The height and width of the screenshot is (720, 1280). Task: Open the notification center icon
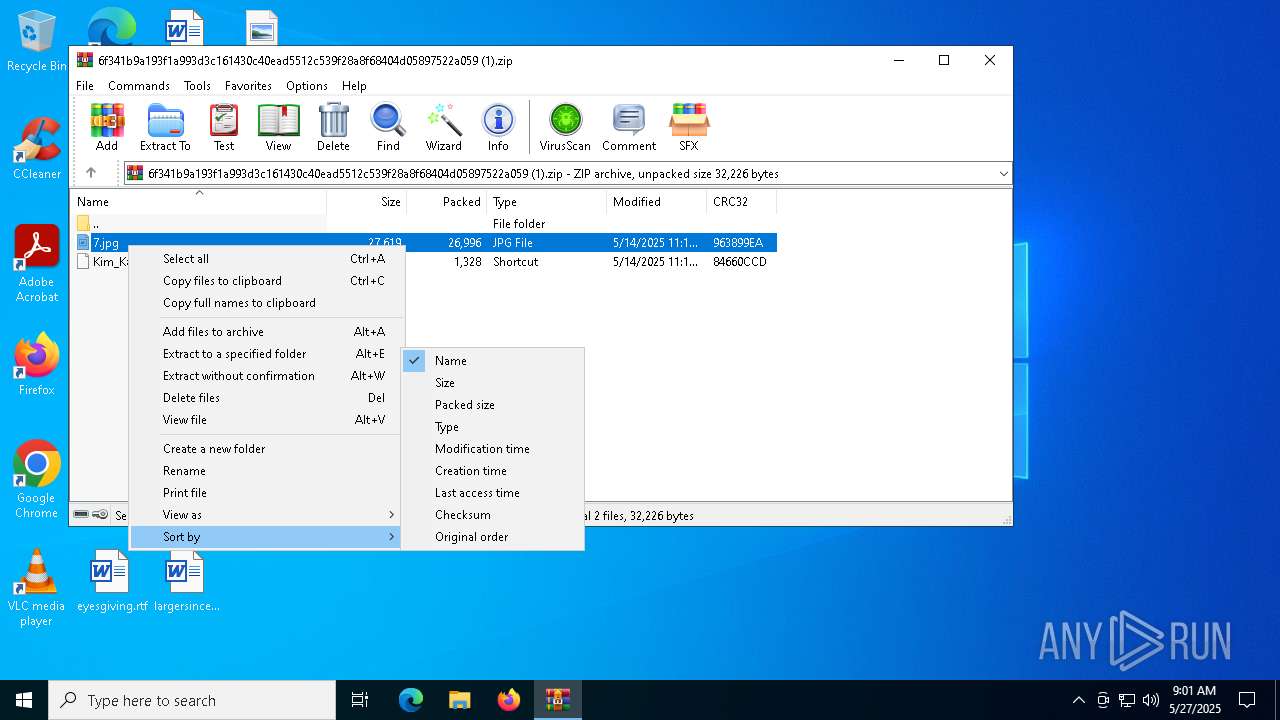1247,700
